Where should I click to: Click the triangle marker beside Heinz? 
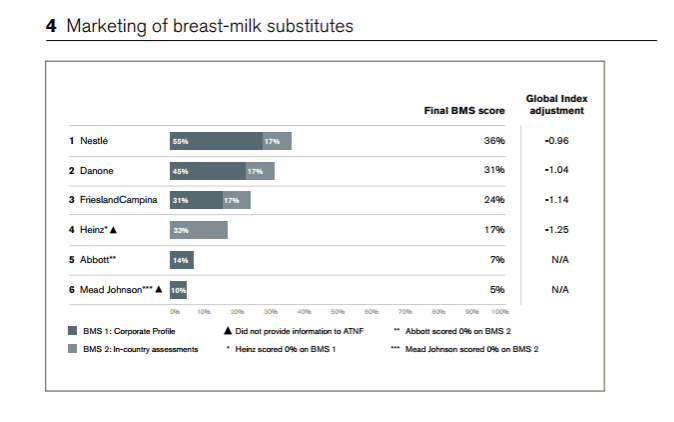point(114,230)
